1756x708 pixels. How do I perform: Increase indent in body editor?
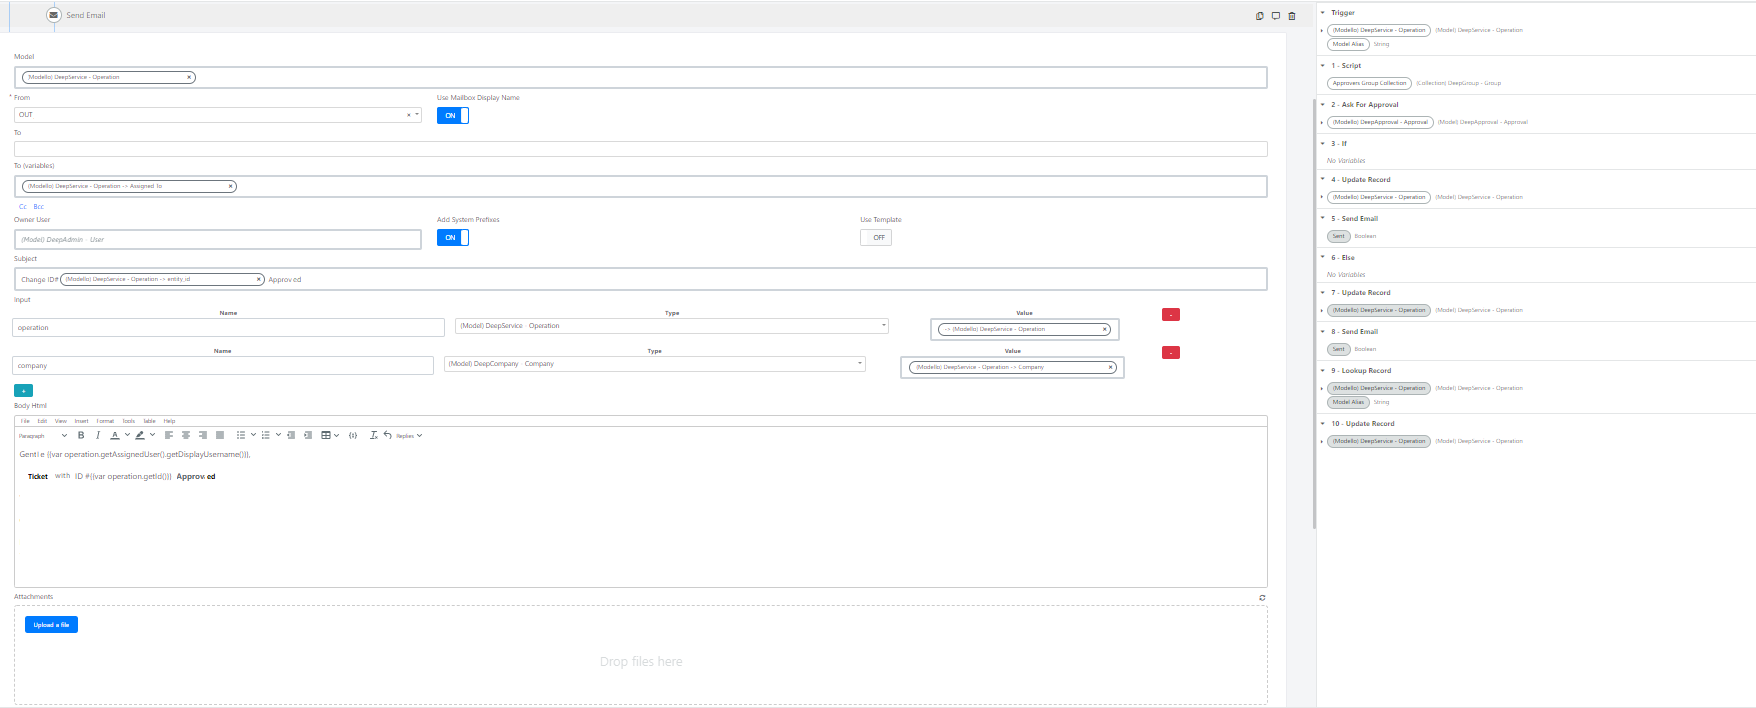tap(308, 435)
